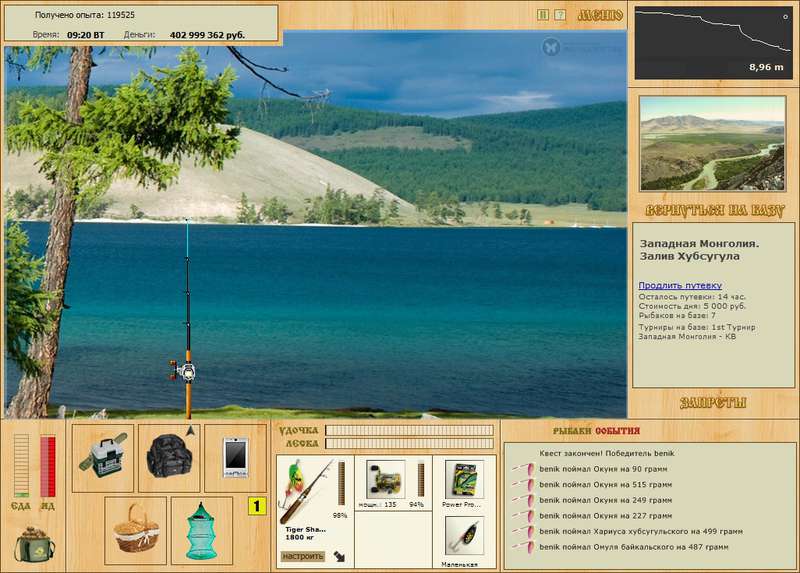Click the Маленькая lure label
Screen dimensions: 800x573
[459, 564]
